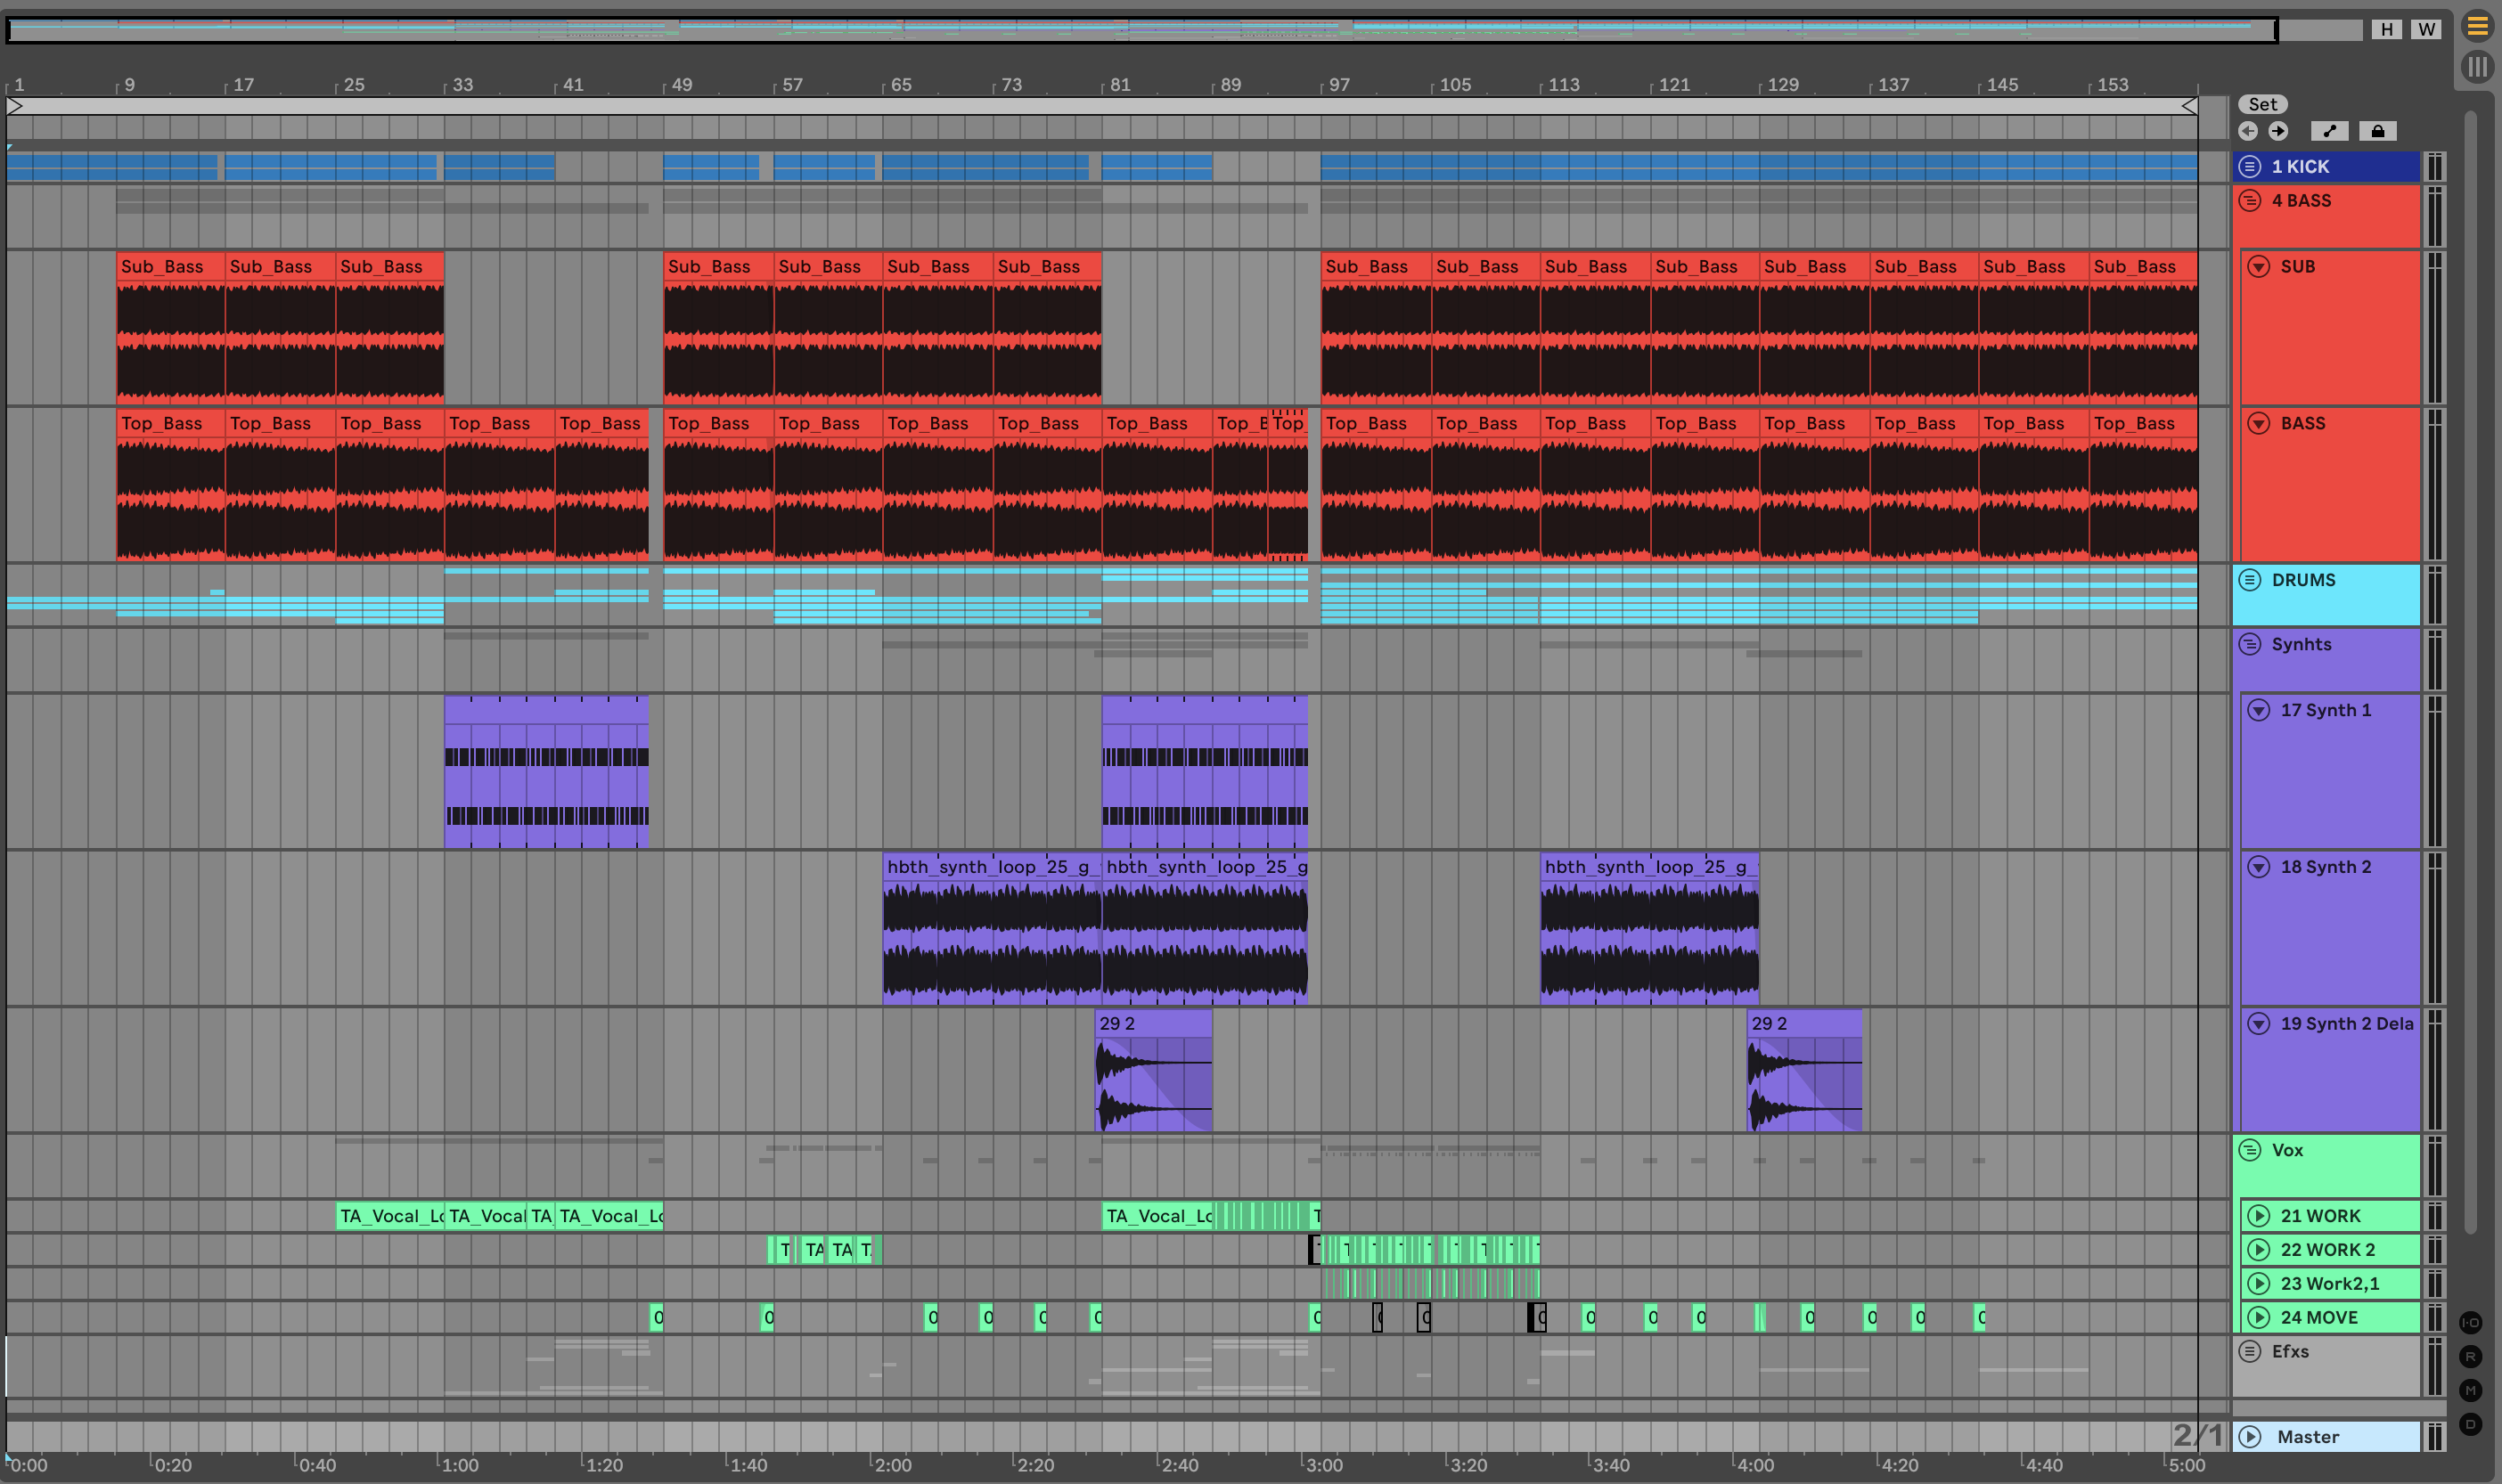This screenshot has width=2502, height=1484.
Task: Switch to Session view with vertical bars icon
Action: (2477, 67)
